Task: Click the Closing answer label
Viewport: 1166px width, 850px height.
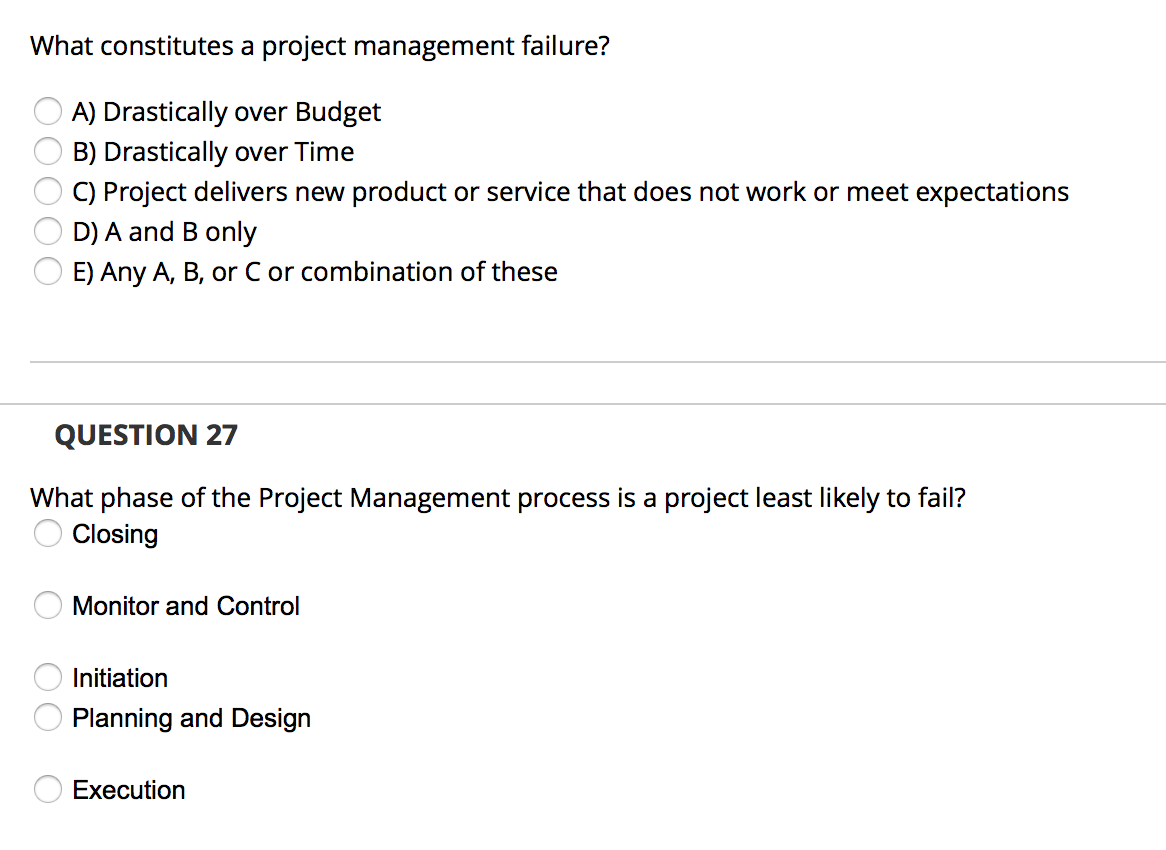Action: coord(114,534)
